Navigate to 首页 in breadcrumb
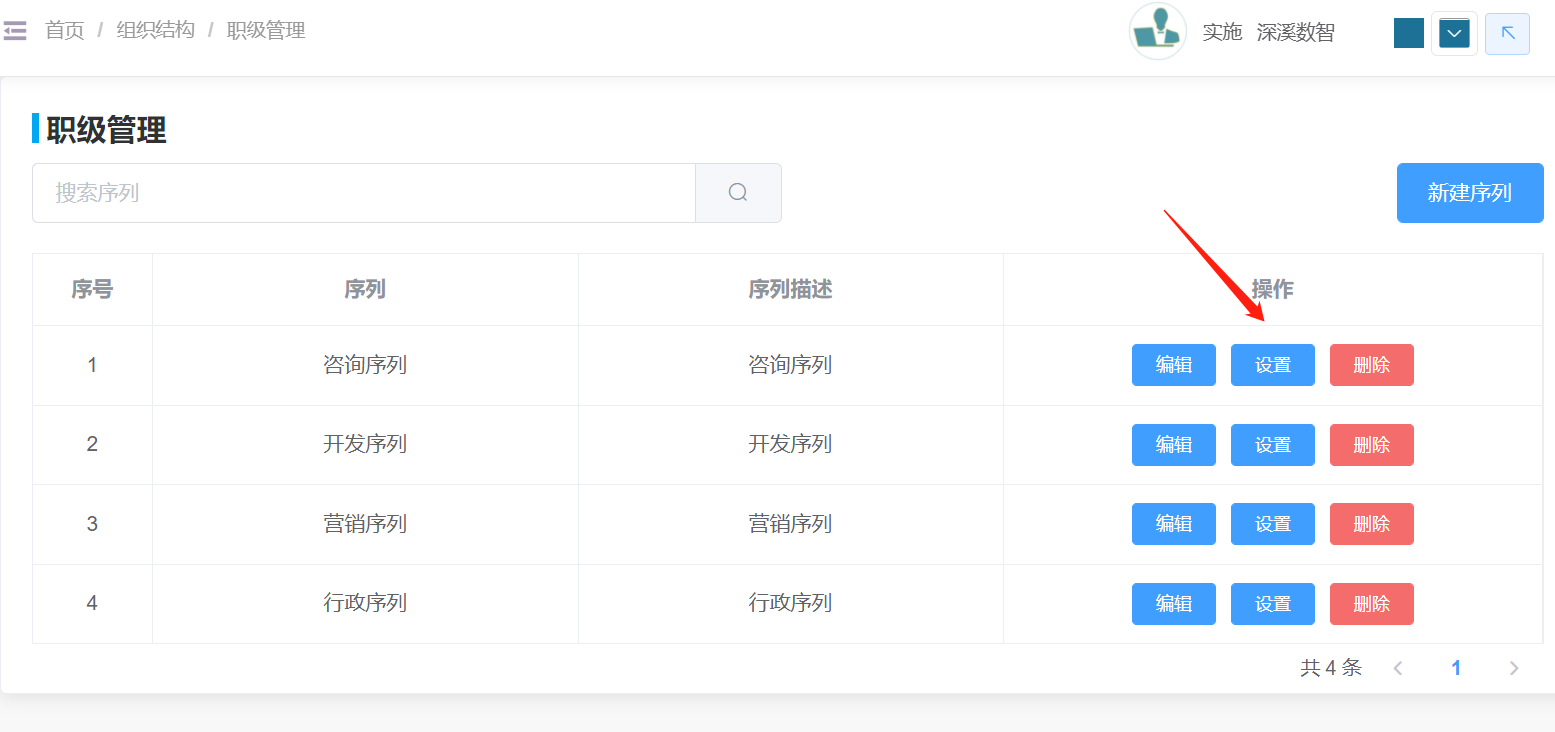The image size is (1555, 732). (65, 31)
